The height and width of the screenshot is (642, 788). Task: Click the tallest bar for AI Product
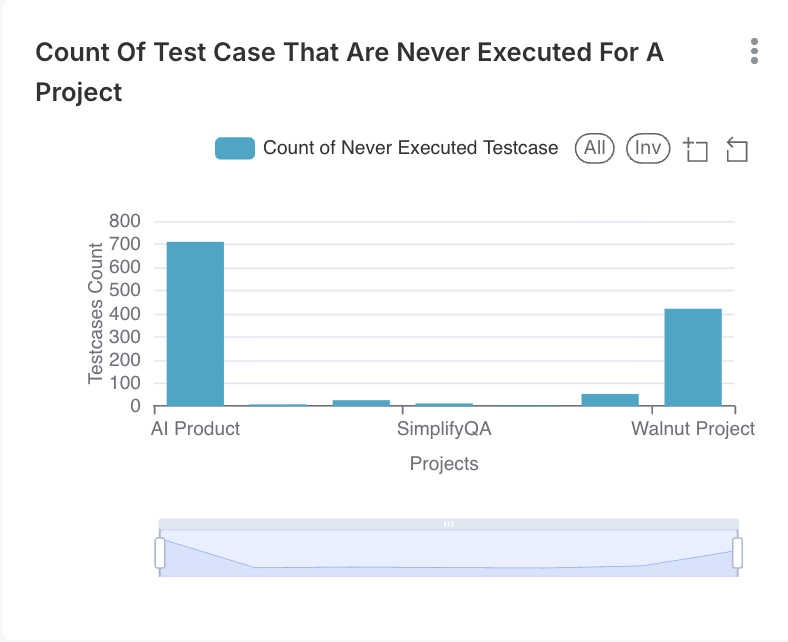pyautogui.click(x=195, y=324)
